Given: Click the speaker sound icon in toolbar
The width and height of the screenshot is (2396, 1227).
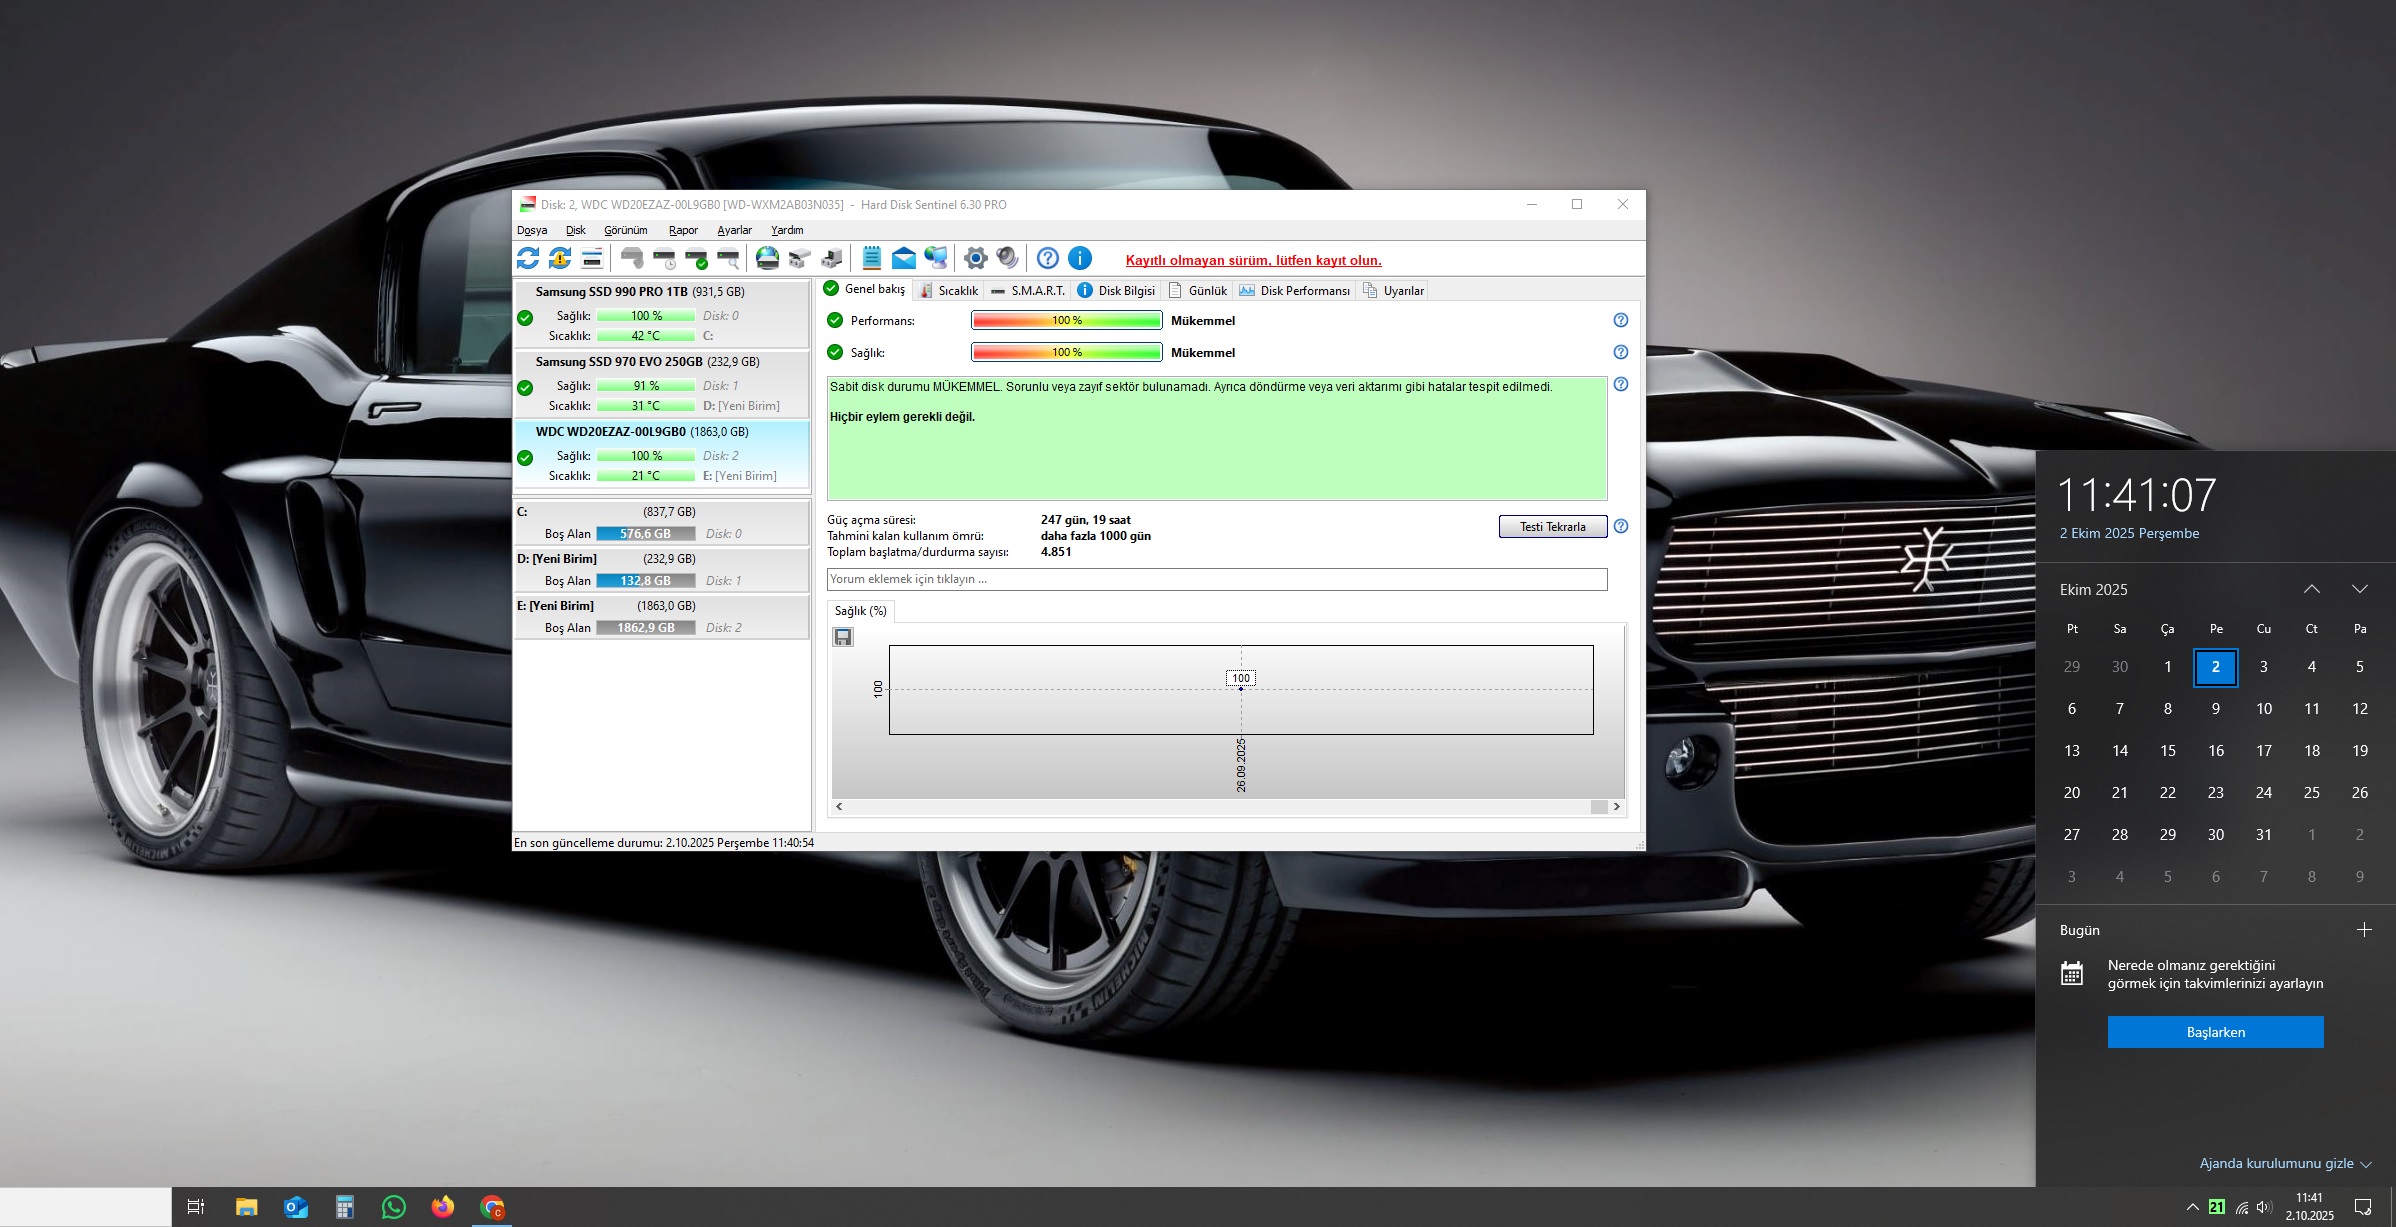Looking at the screenshot, I should pyautogui.click(x=1007, y=259).
